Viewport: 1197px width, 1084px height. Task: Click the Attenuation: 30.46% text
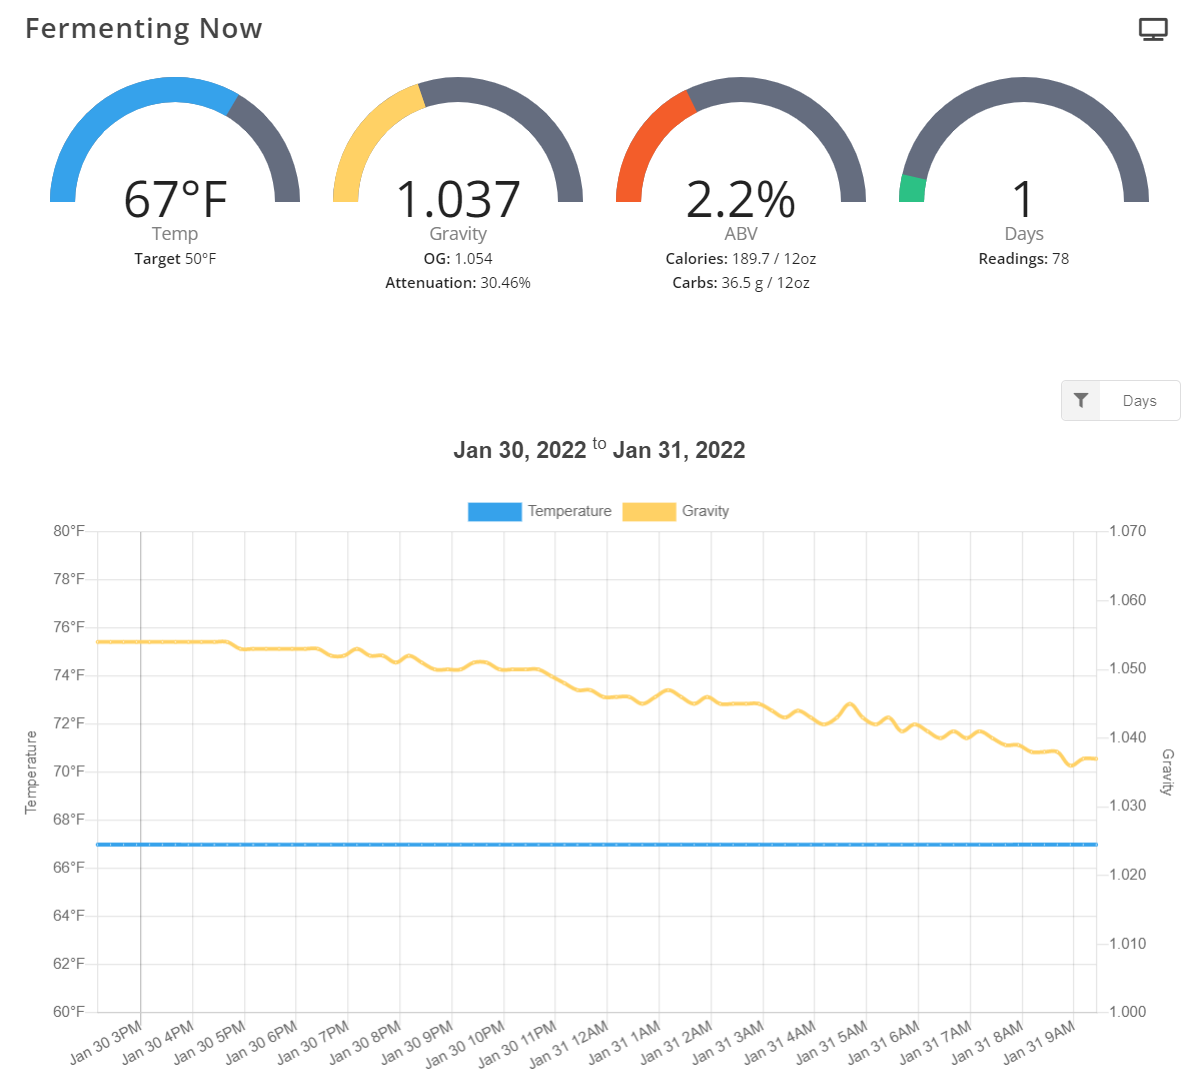(x=458, y=283)
